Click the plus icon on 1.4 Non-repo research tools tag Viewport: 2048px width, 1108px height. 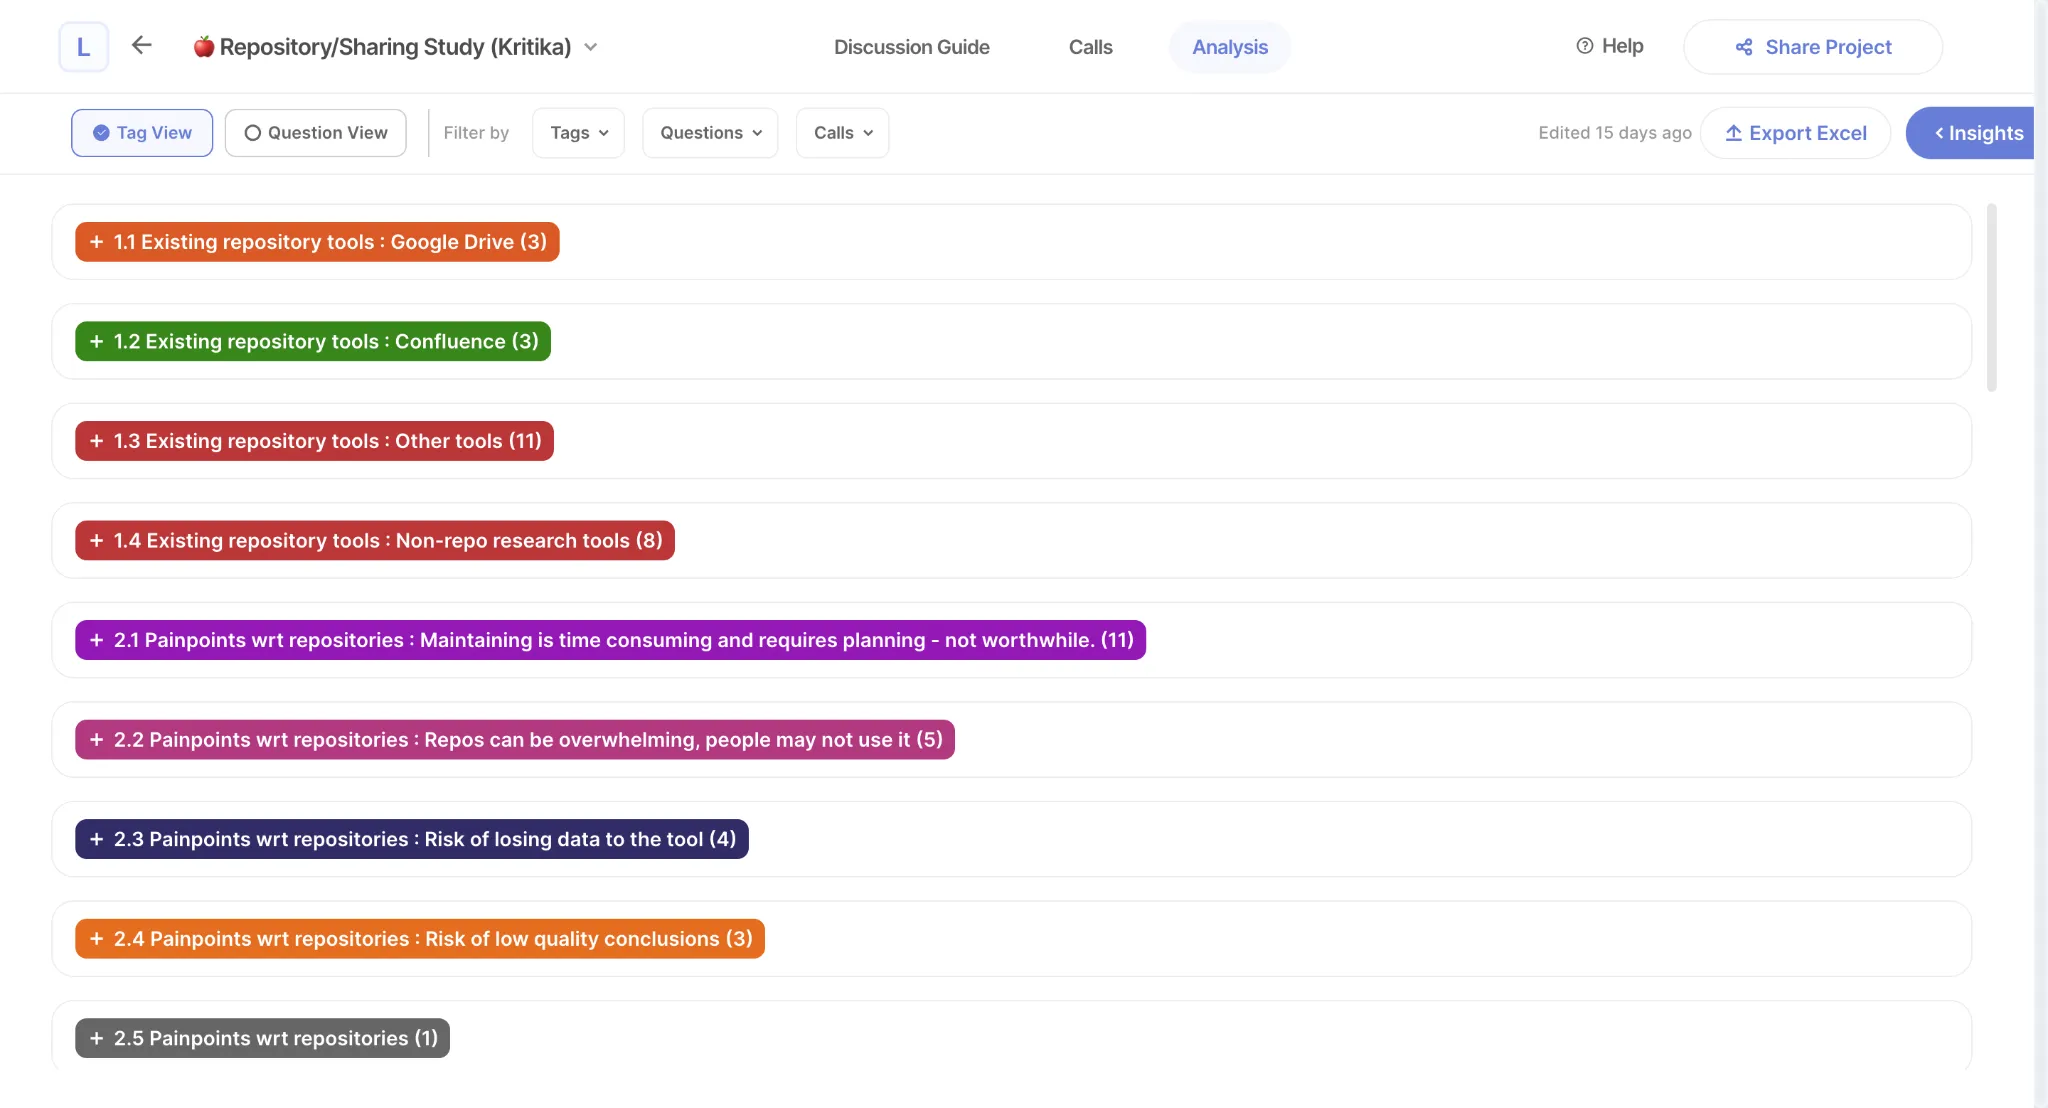[97, 540]
